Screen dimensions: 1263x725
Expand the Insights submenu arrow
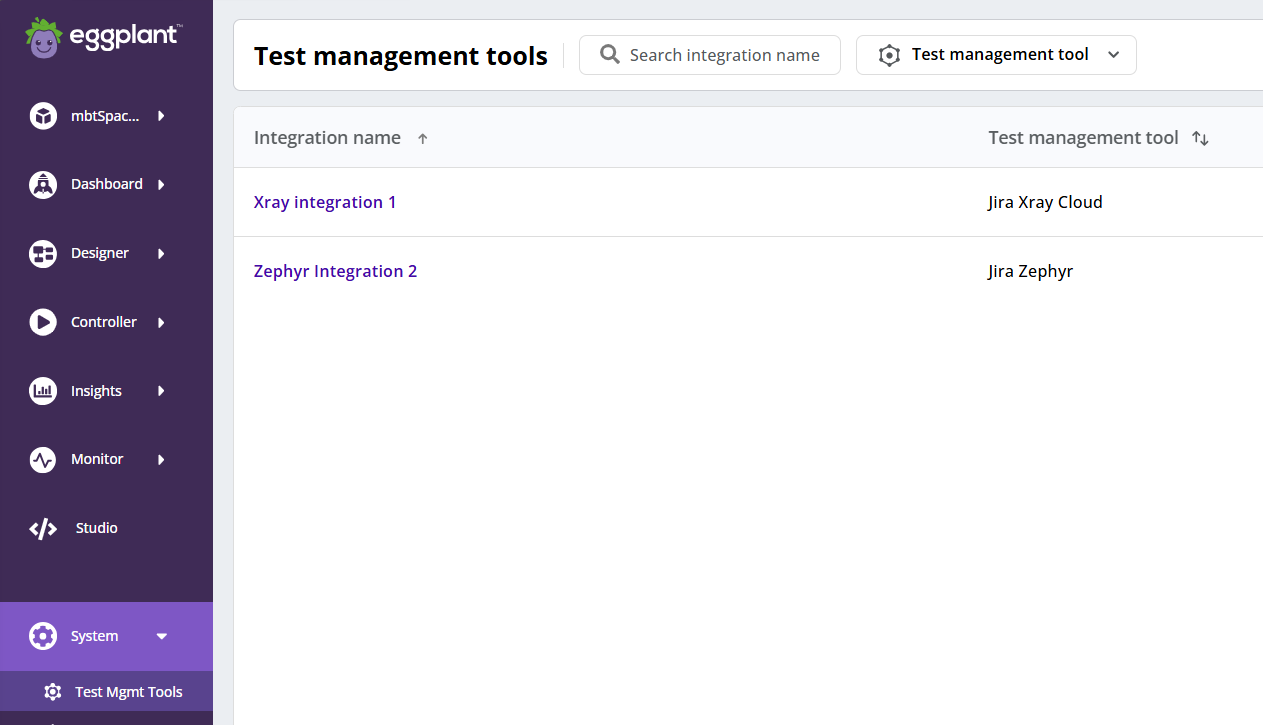click(x=161, y=391)
